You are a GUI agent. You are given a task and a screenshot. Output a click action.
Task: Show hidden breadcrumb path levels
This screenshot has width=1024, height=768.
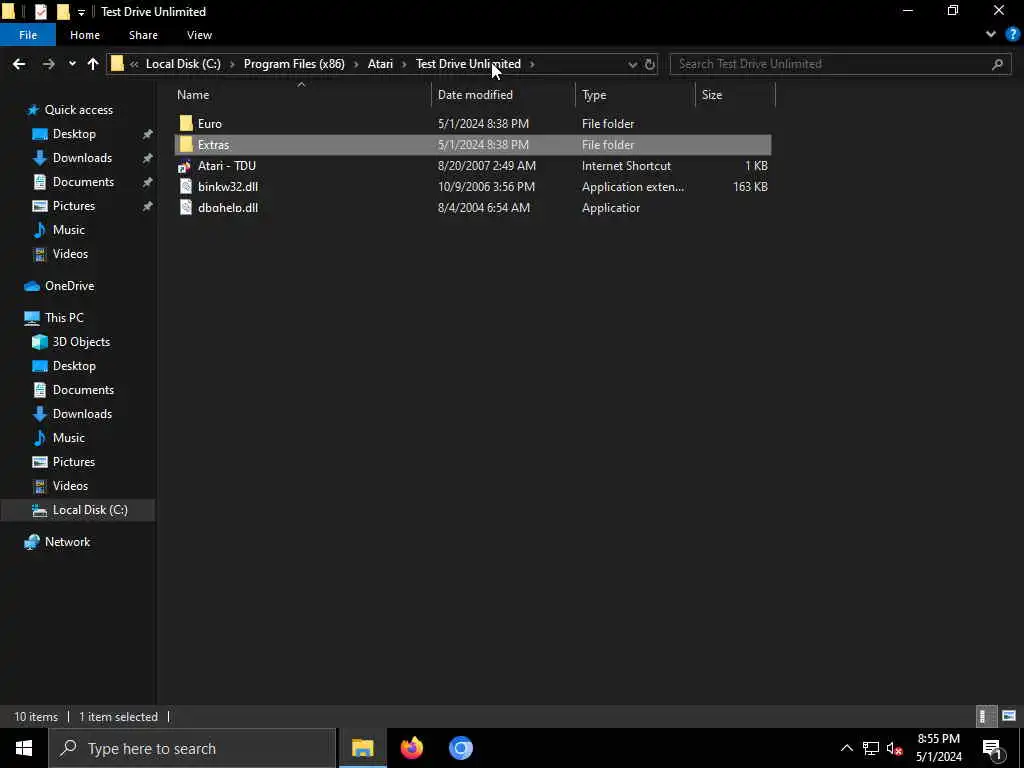(x=134, y=64)
